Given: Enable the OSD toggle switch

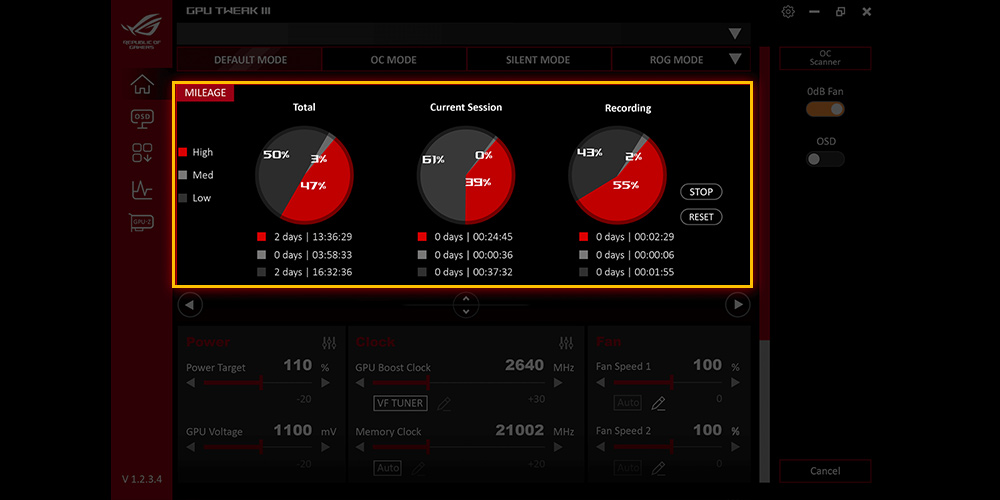Looking at the screenshot, I should click(825, 159).
